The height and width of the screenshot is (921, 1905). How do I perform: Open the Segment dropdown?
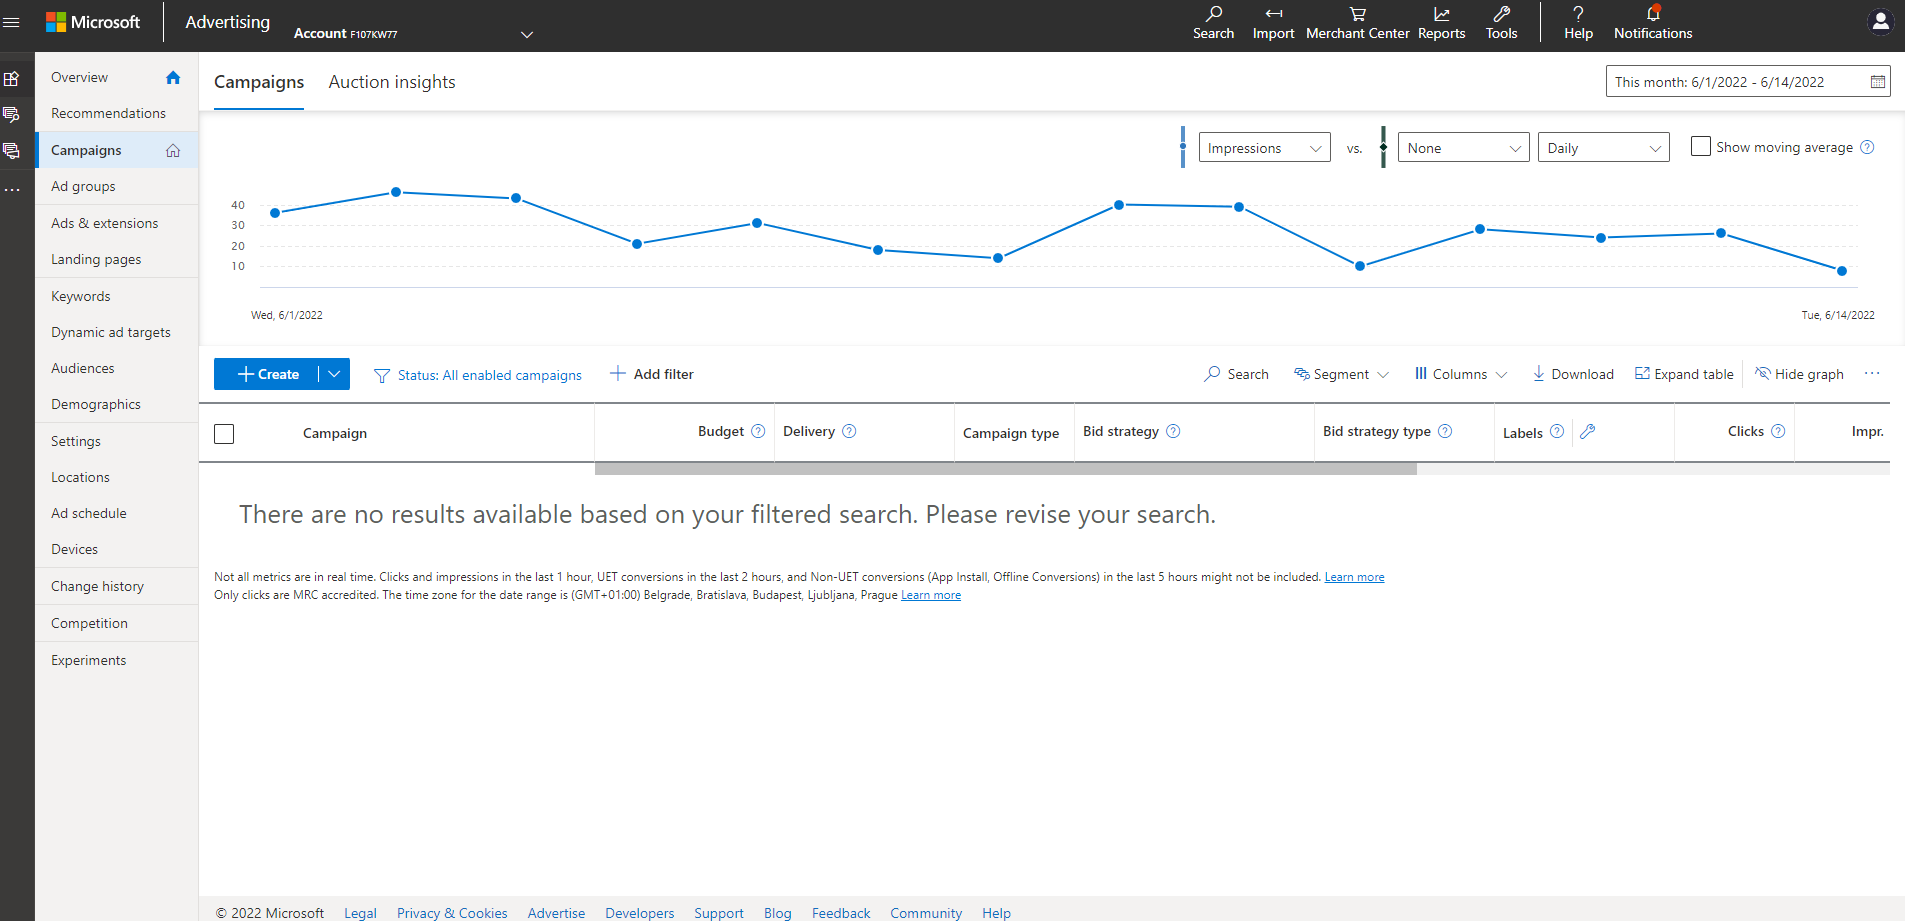1341,374
